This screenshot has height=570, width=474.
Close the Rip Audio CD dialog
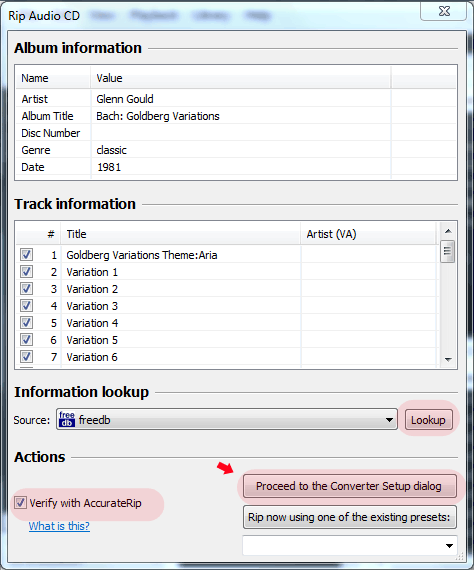[444, 11]
